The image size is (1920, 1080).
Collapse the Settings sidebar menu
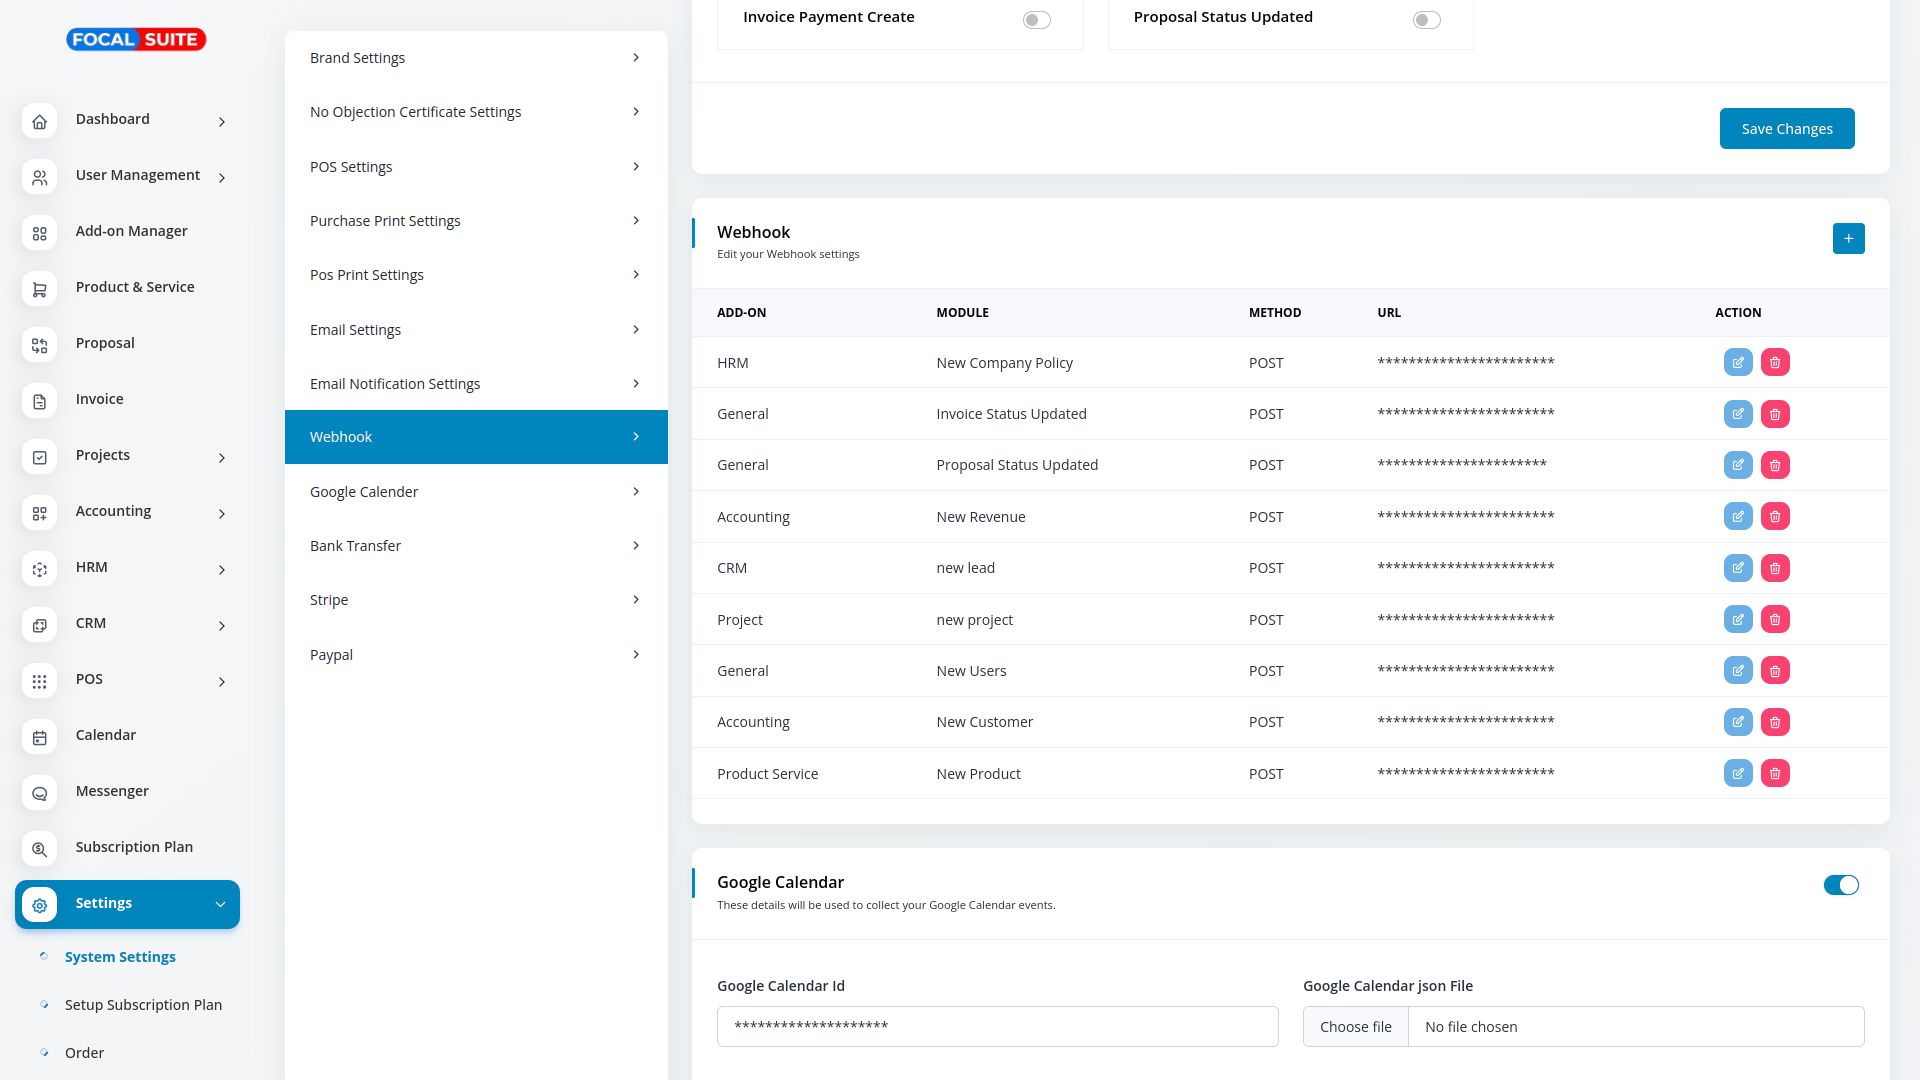point(220,905)
